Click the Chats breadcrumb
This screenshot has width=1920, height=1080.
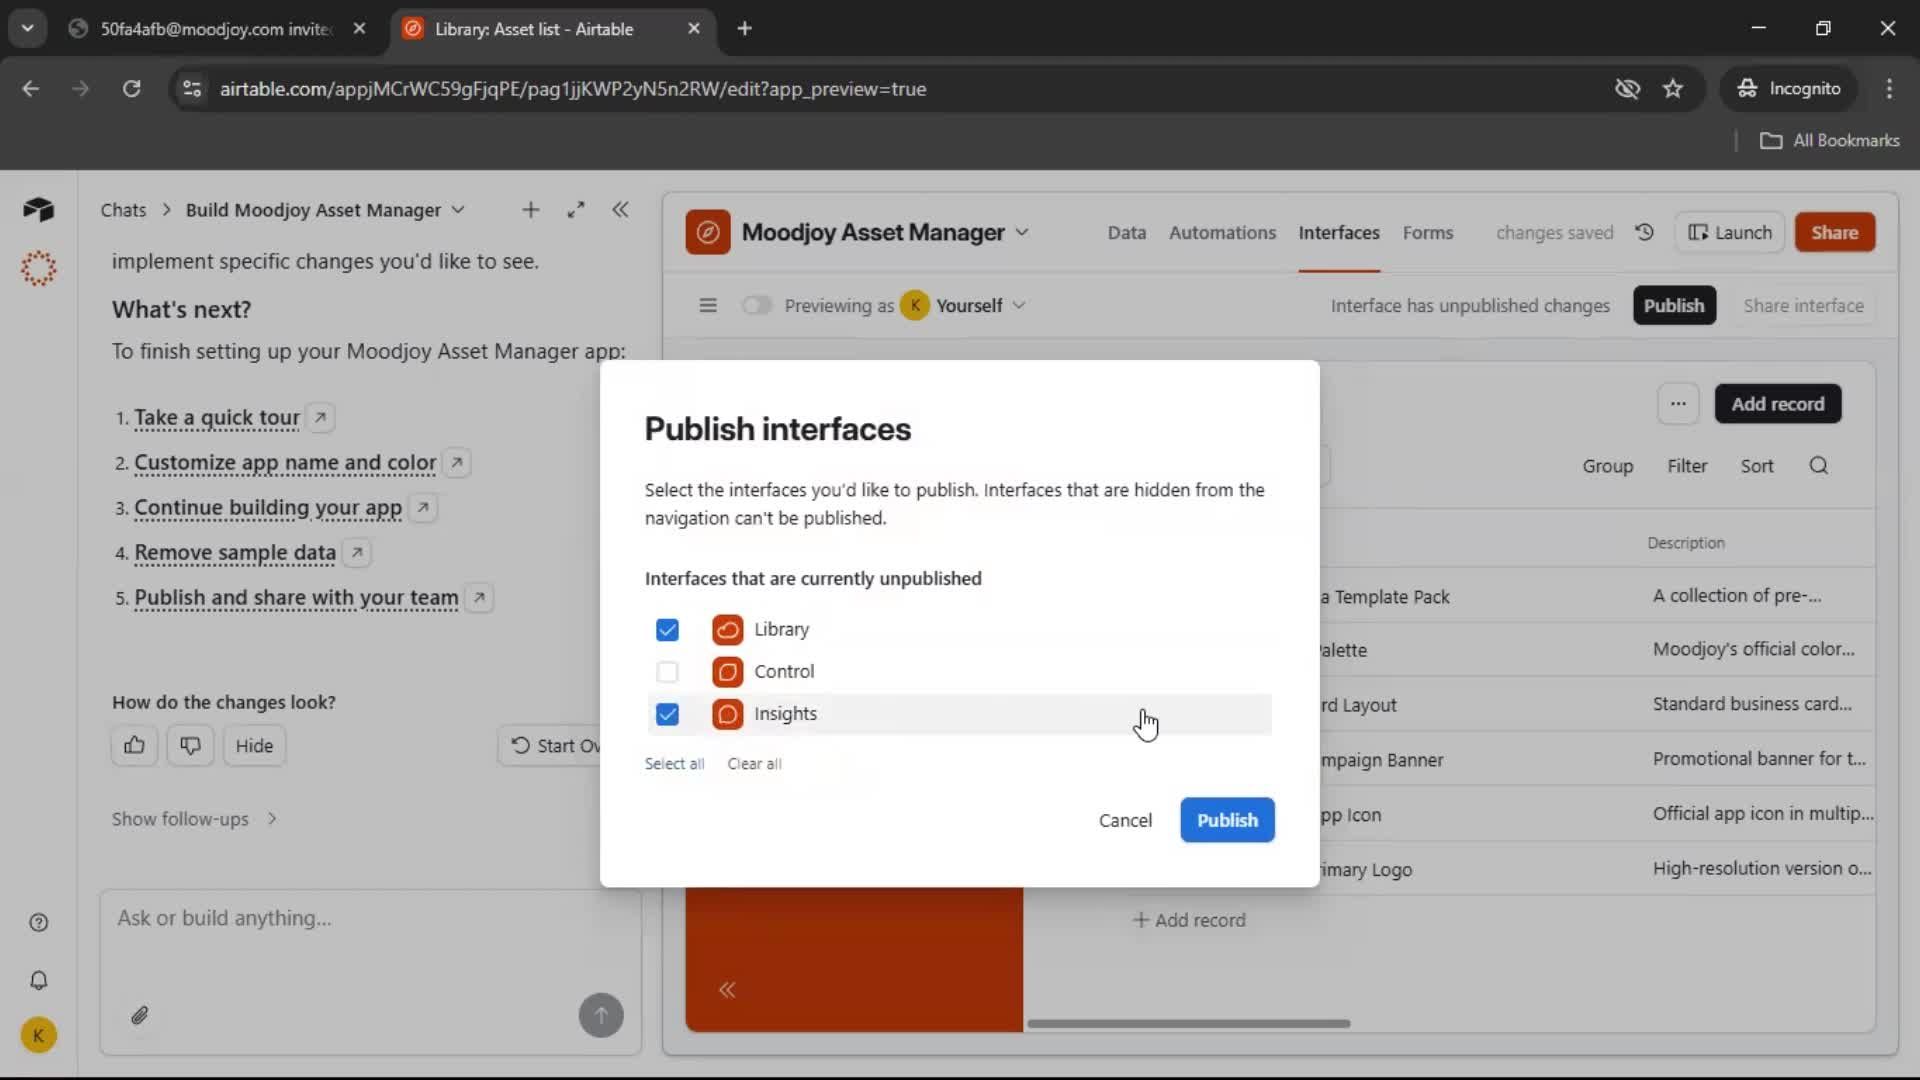tap(123, 210)
